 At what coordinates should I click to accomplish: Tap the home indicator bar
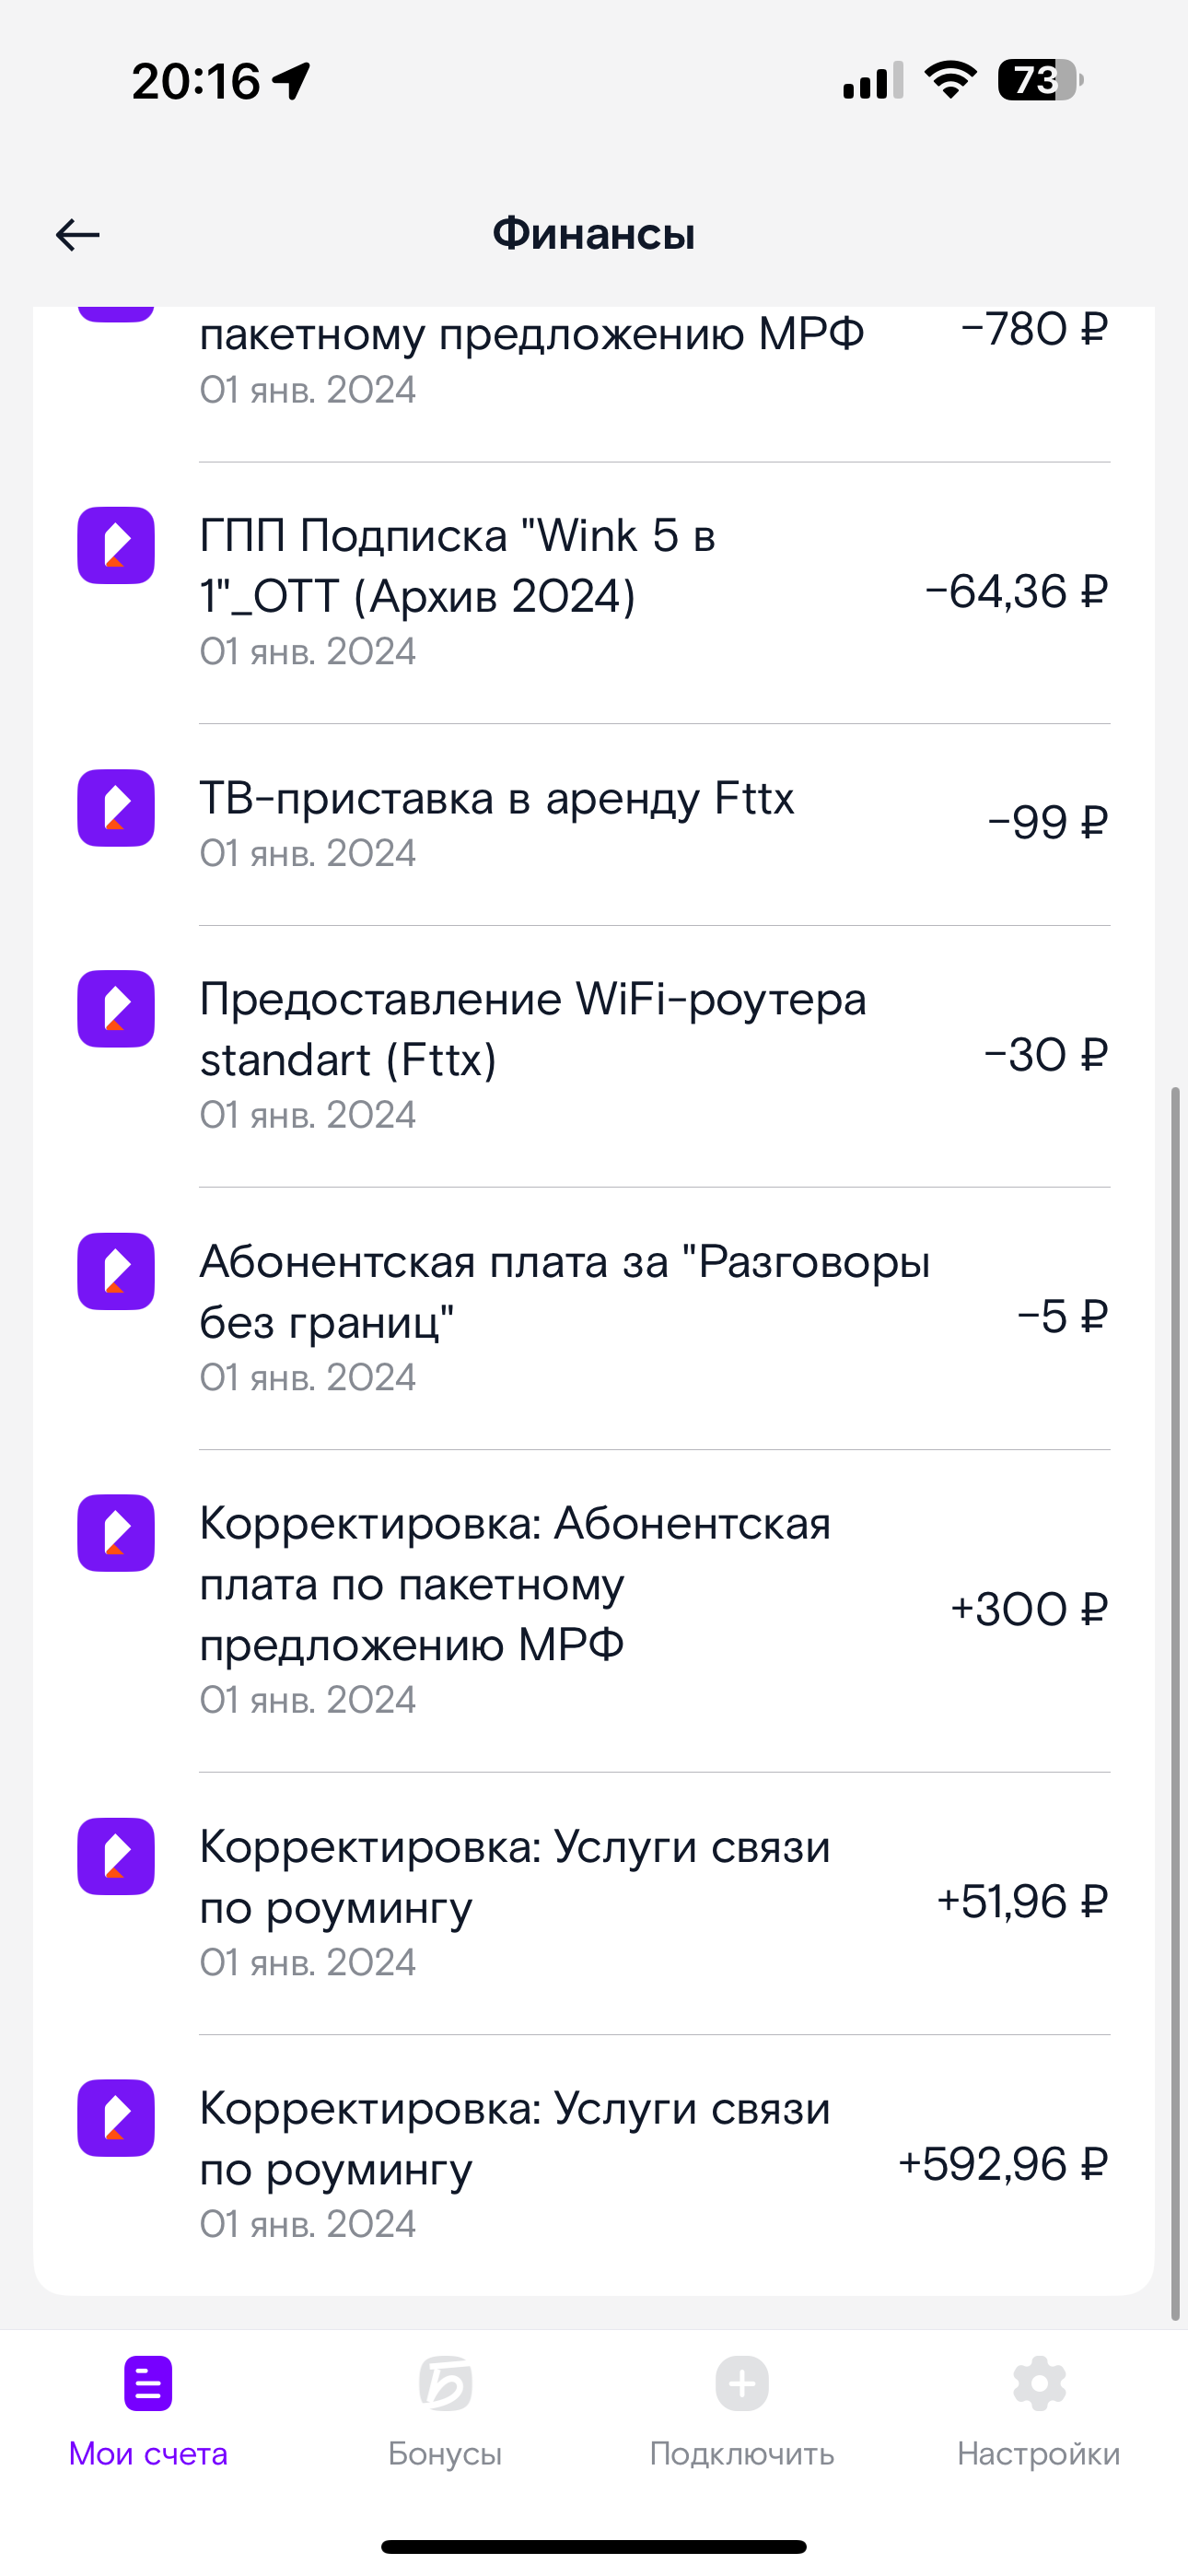click(x=594, y=2546)
